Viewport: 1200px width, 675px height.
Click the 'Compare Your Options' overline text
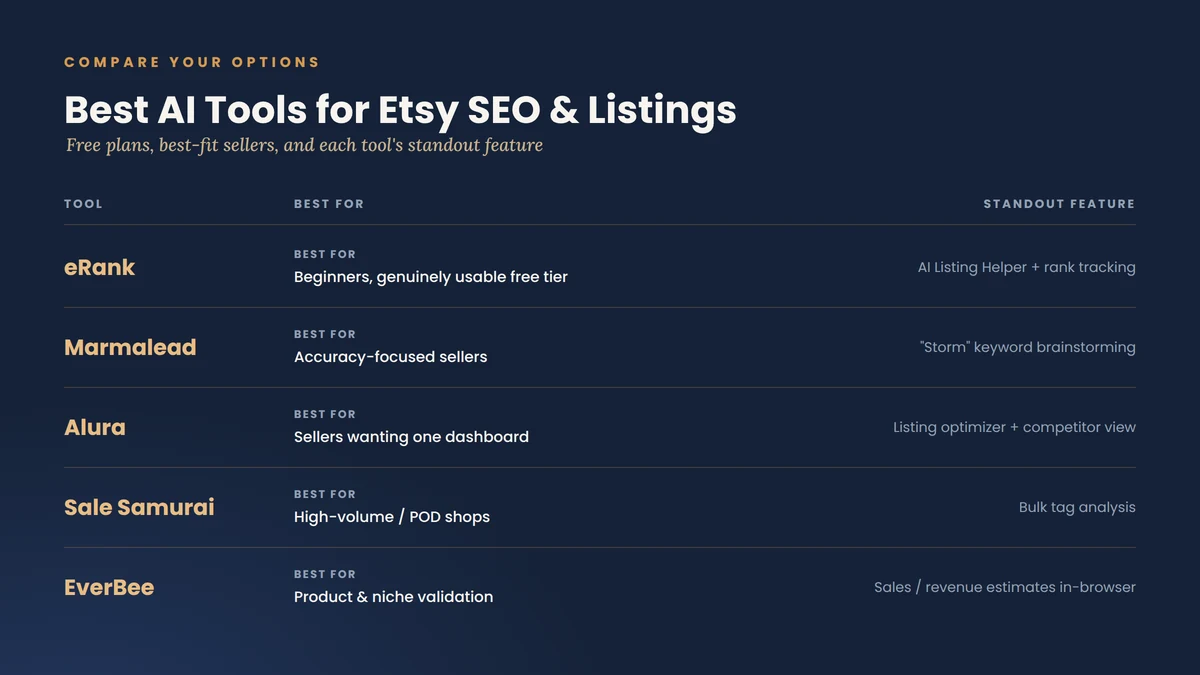pyautogui.click(x=192, y=62)
